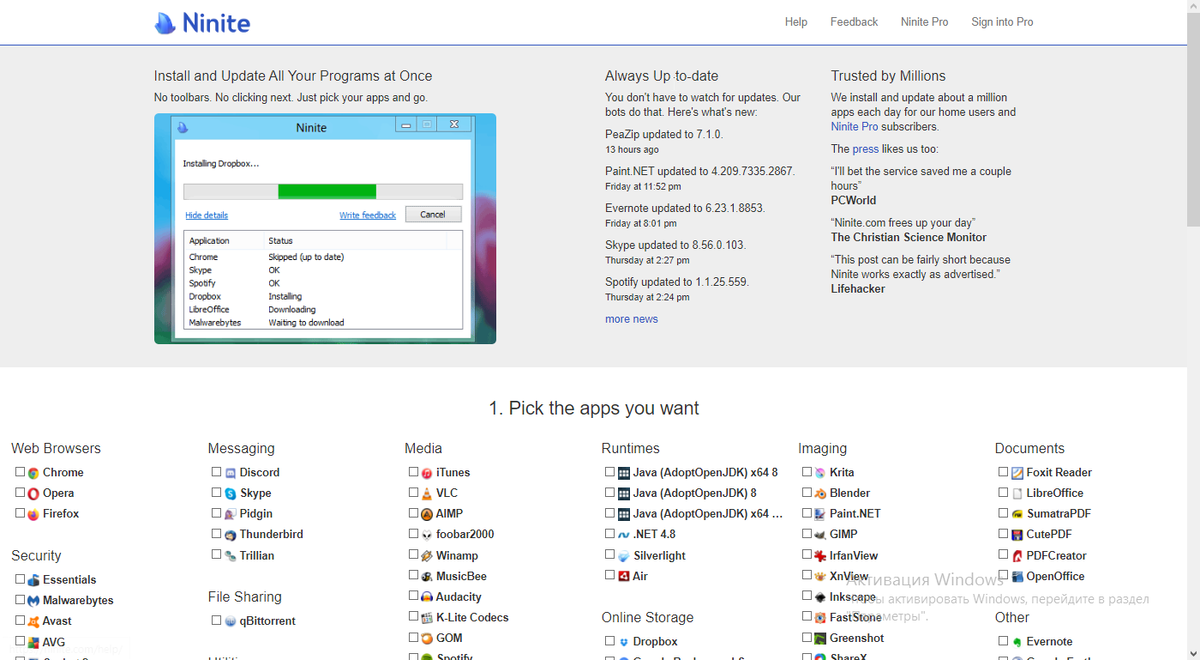
Task: Click the GIMP app icon
Action: click(x=820, y=534)
